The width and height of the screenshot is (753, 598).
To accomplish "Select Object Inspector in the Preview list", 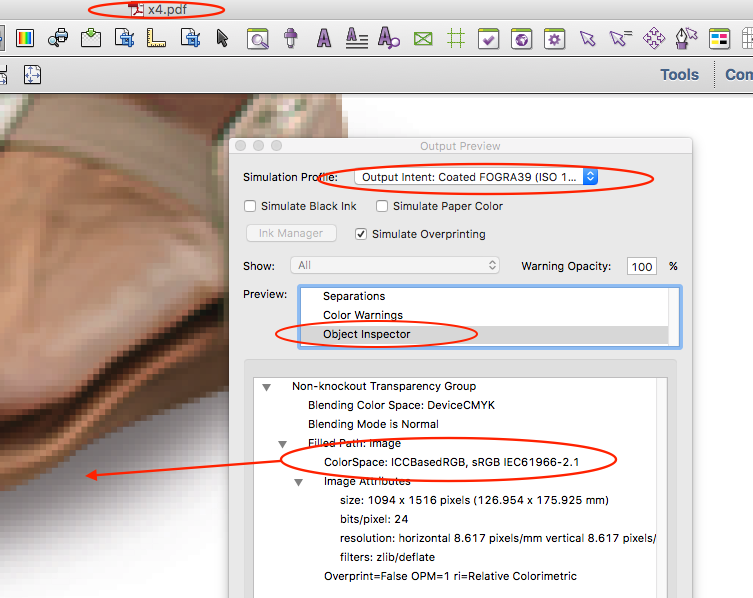I will pos(484,334).
